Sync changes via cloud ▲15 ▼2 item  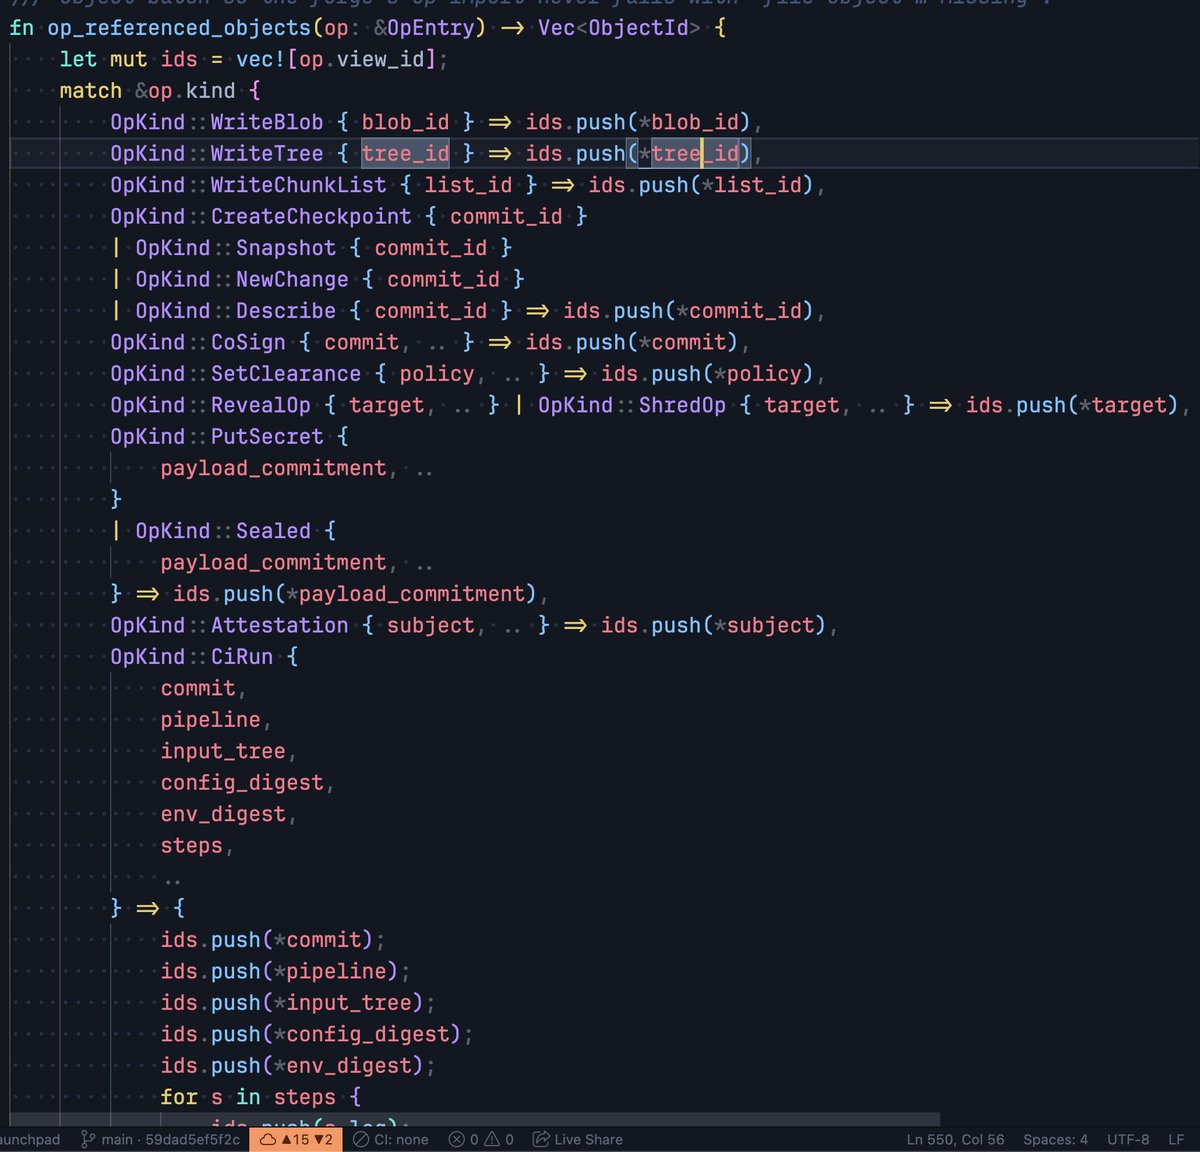click(296, 1139)
